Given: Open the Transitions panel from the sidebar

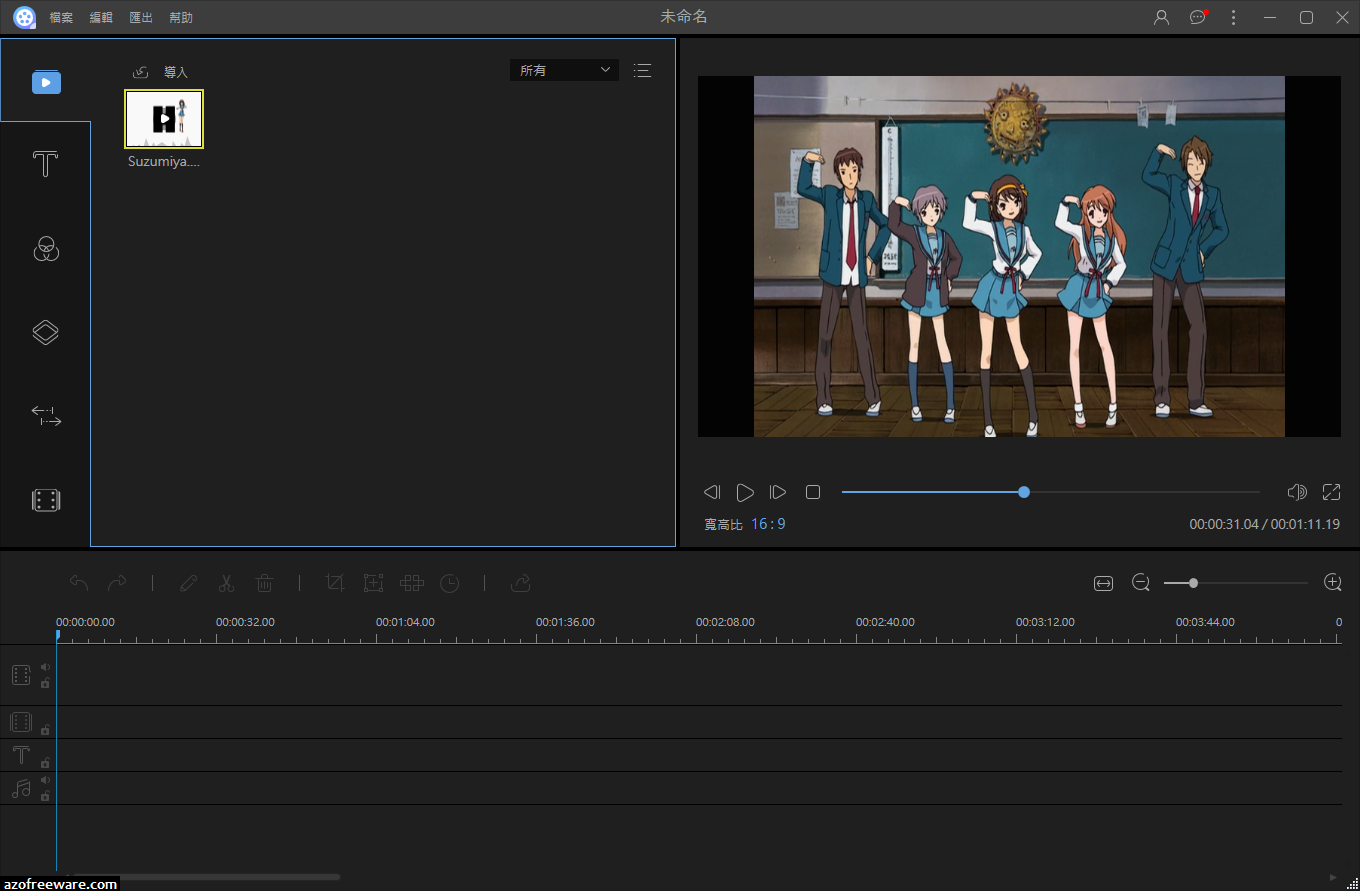Looking at the screenshot, I should pos(45,415).
